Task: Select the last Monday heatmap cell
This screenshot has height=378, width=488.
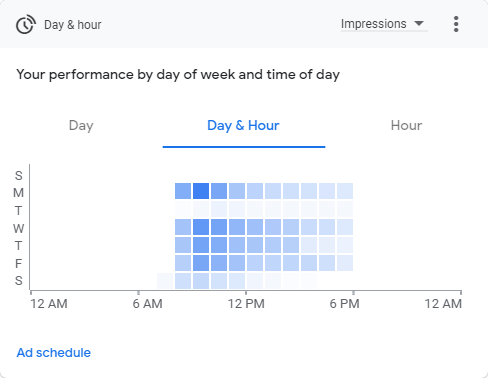Action: [345, 191]
